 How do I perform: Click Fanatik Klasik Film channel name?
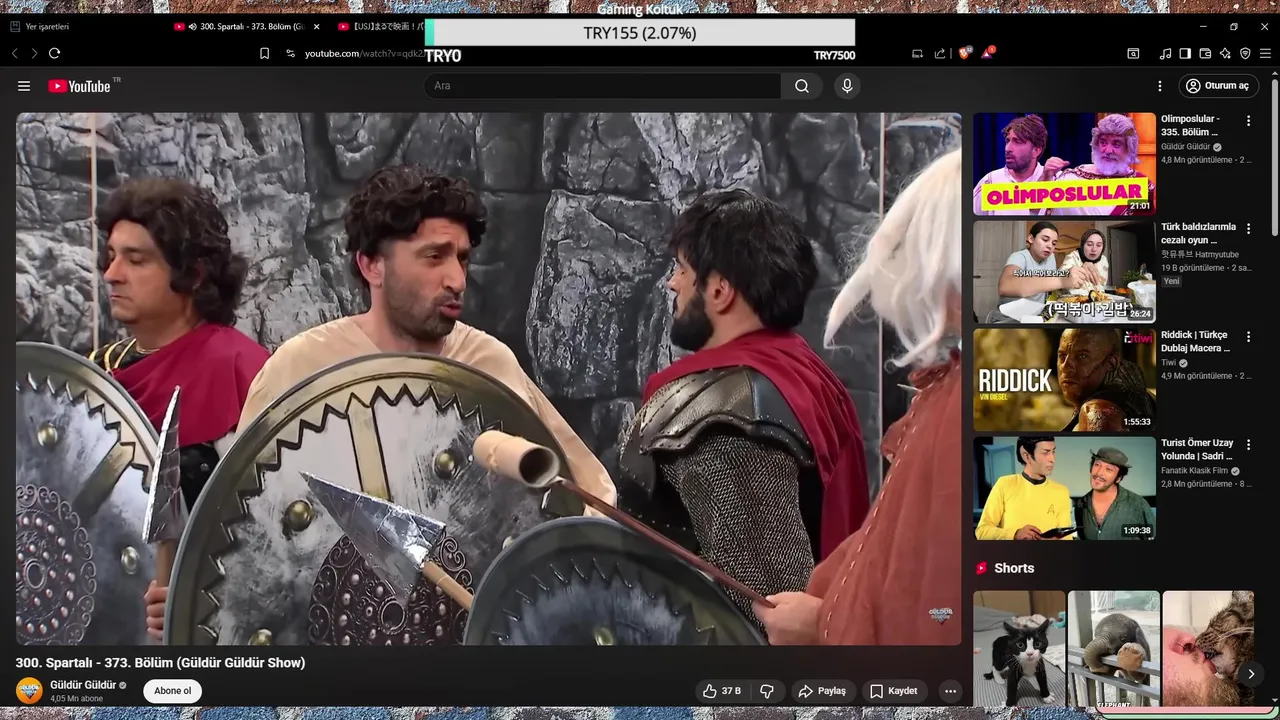click(x=1194, y=471)
